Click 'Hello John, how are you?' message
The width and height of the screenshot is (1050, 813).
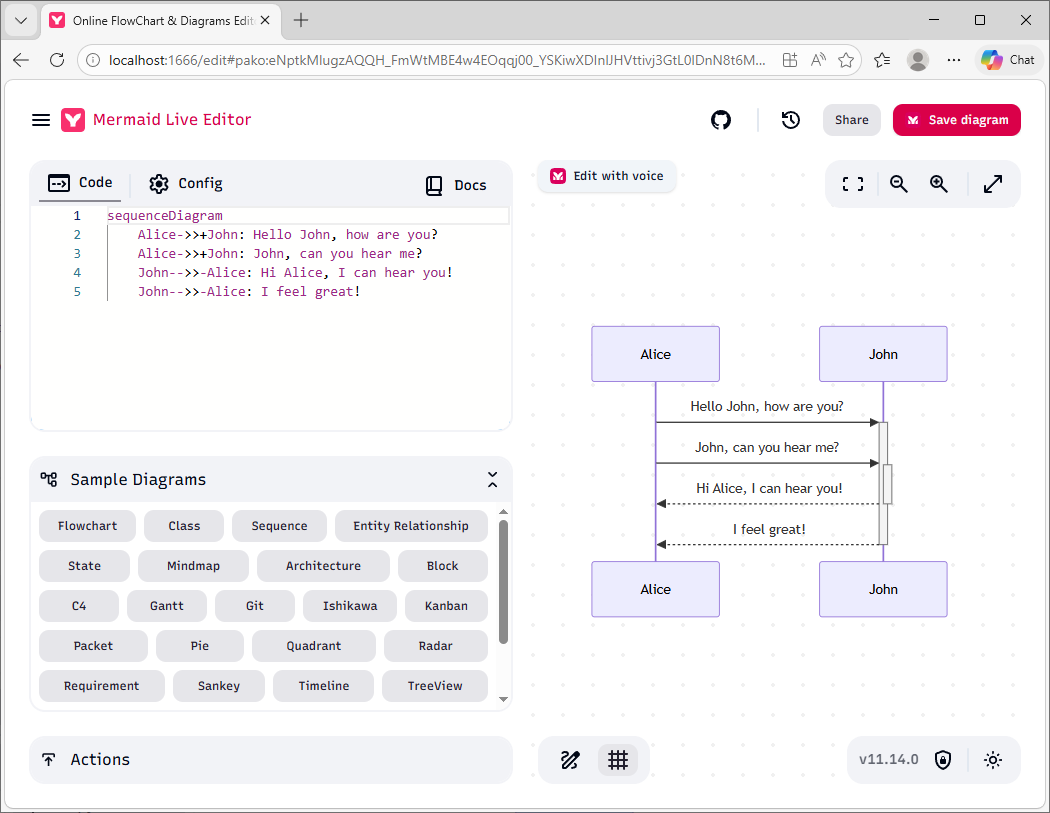[767, 406]
